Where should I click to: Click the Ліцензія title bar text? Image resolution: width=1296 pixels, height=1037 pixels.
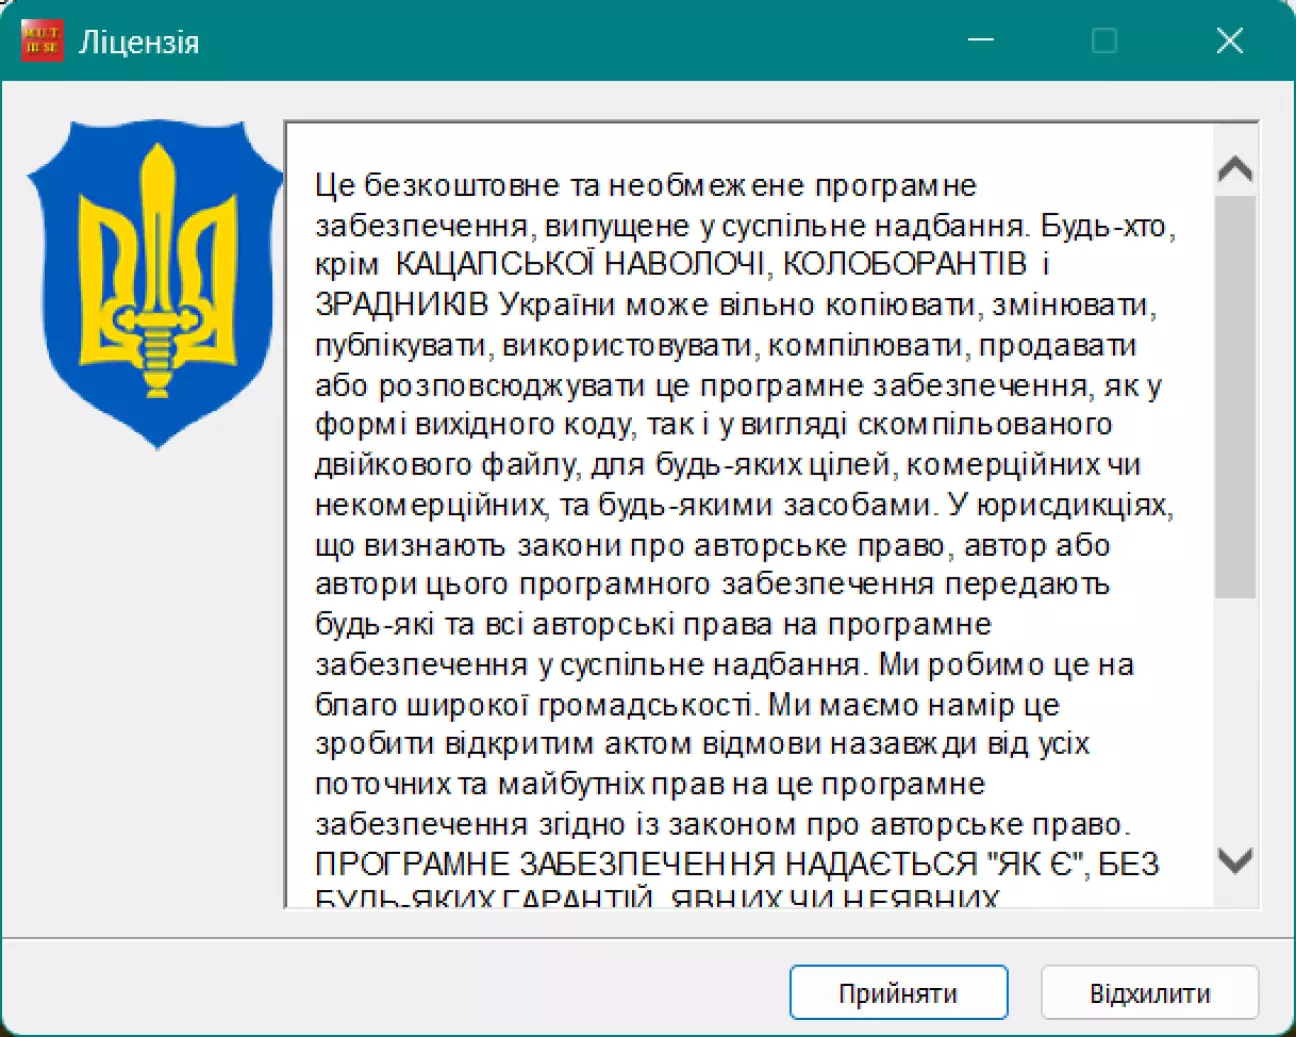[x=139, y=43]
